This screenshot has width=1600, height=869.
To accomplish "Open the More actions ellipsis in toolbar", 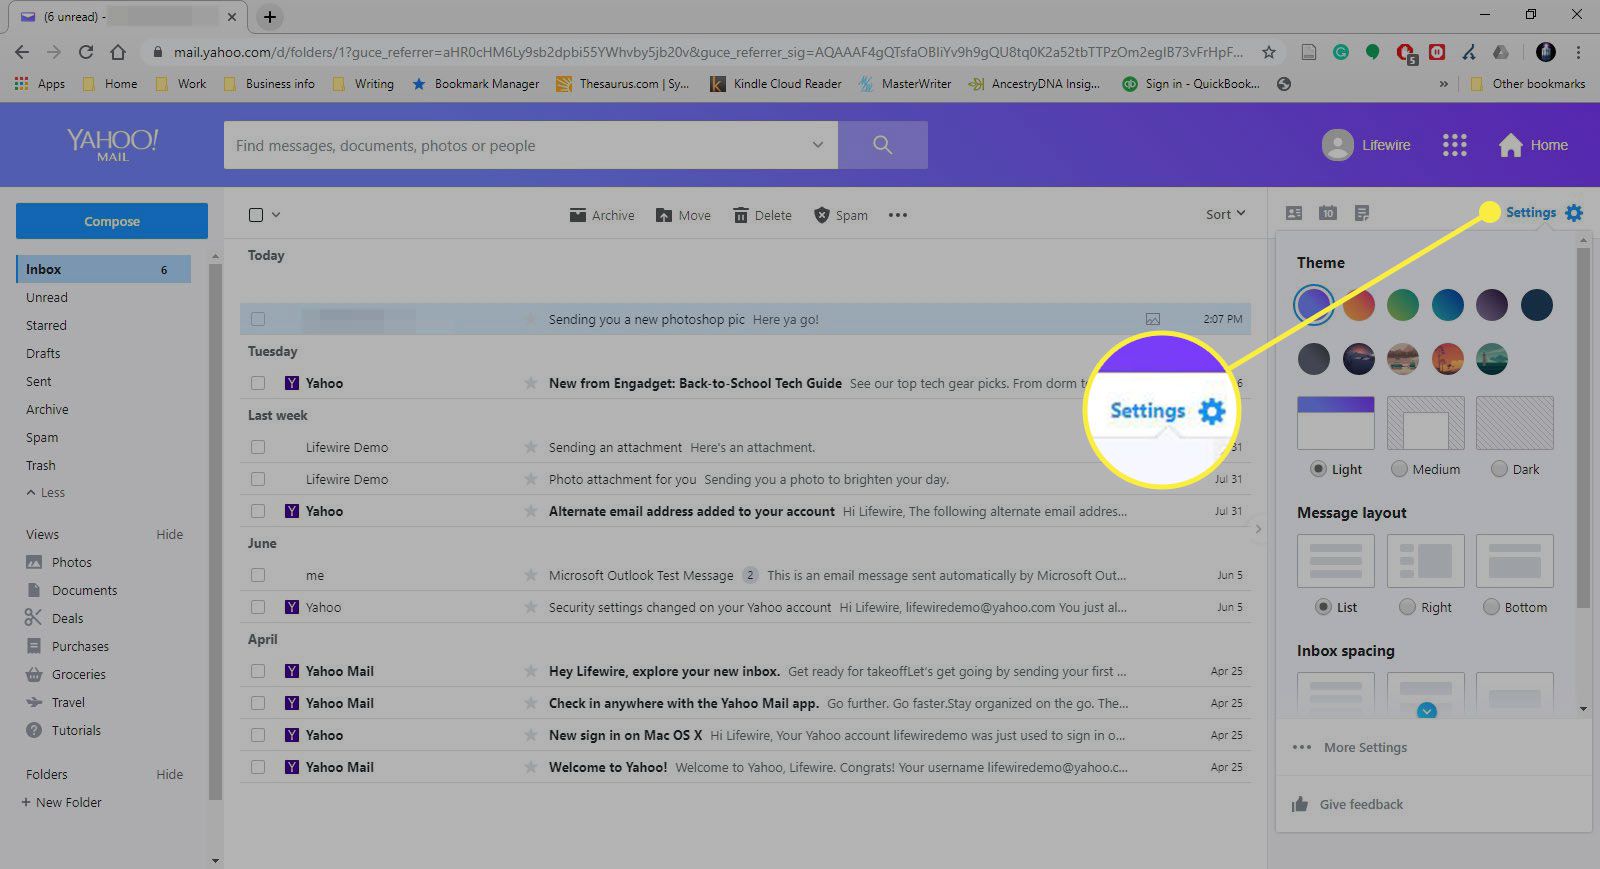I will pyautogui.click(x=898, y=215).
